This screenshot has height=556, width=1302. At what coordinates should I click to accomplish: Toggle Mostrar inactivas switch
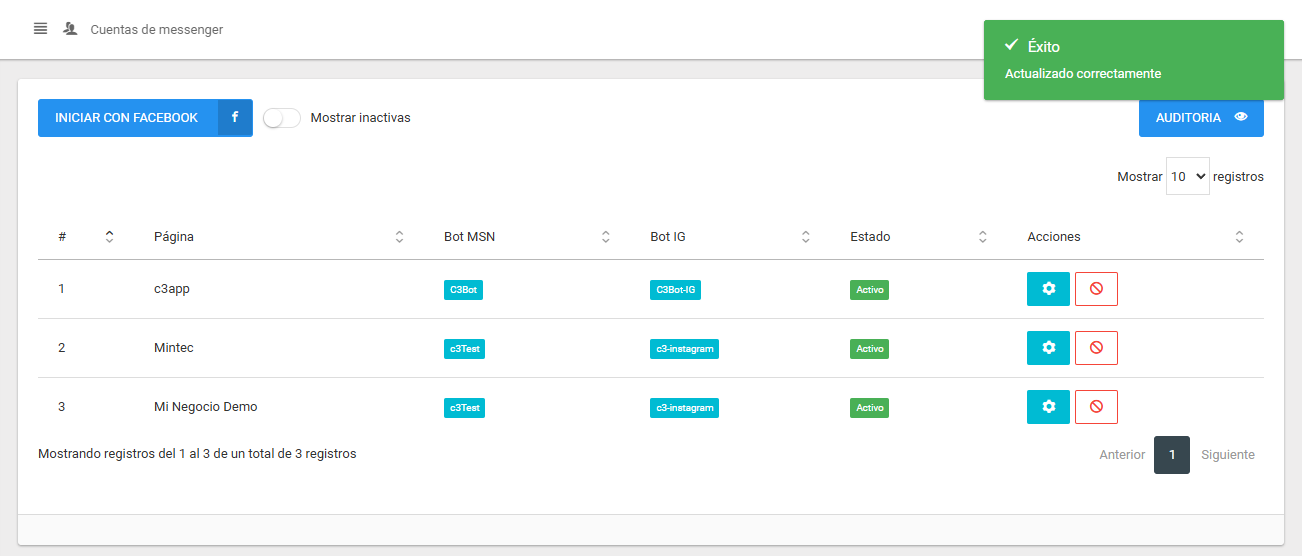(282, 118)
